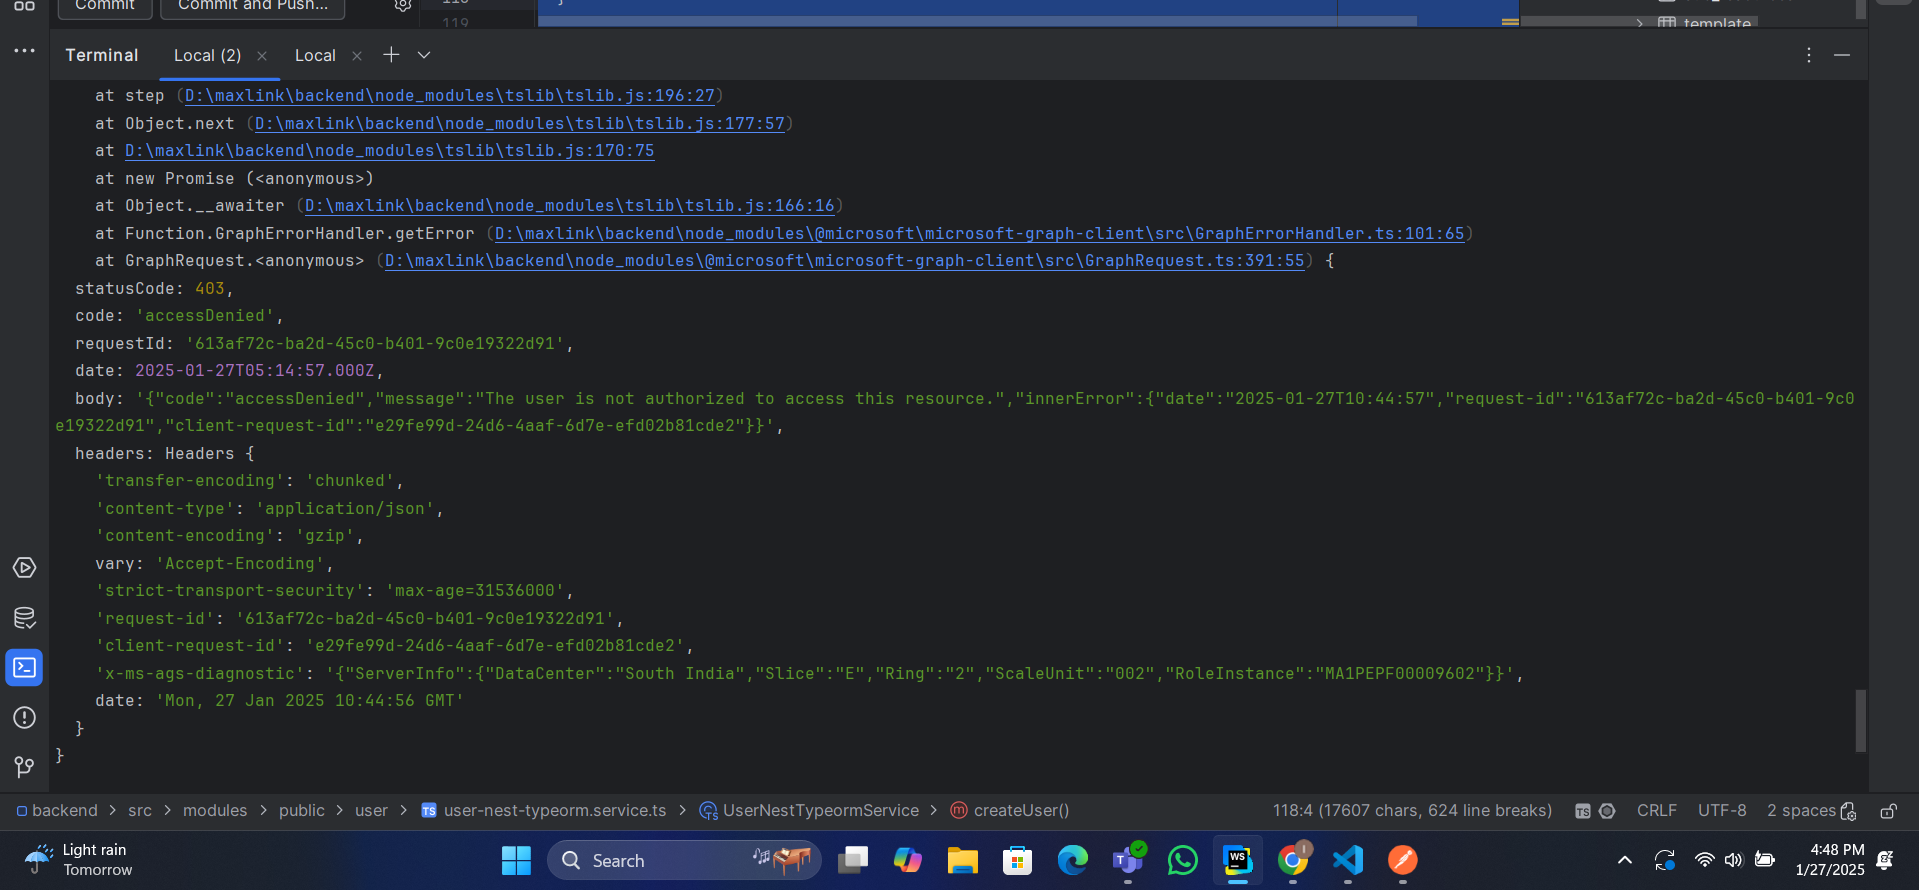1919x890 pixels.
Task: Click the backend breadcrumb in navigation bar
Action: [x=58, y=811]
